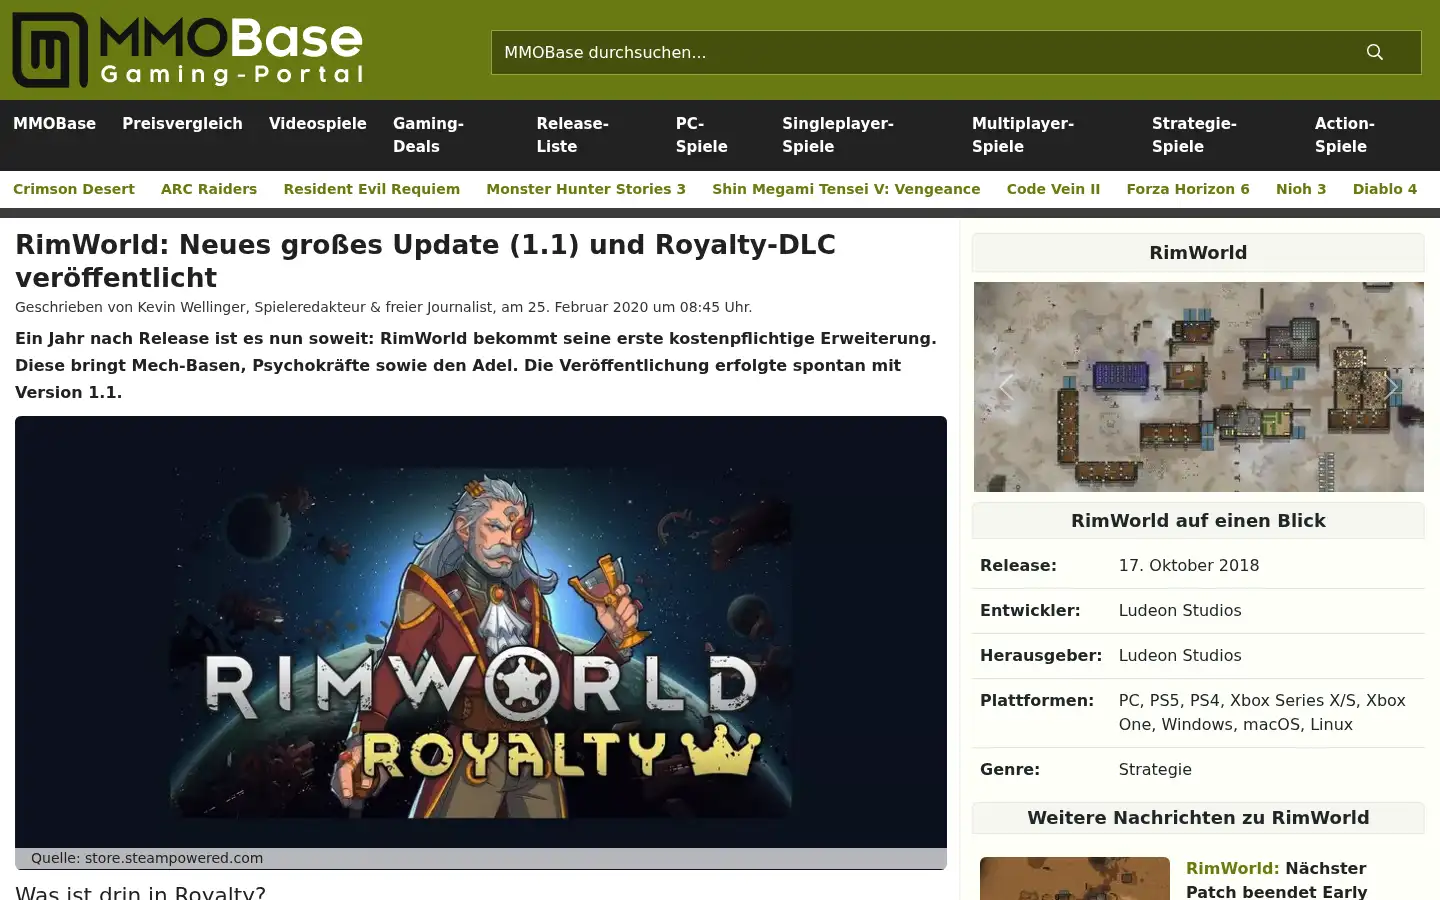Click the search magnifier icon
The width and height of the screenshot is (1440, 900).
(1375, 52)
